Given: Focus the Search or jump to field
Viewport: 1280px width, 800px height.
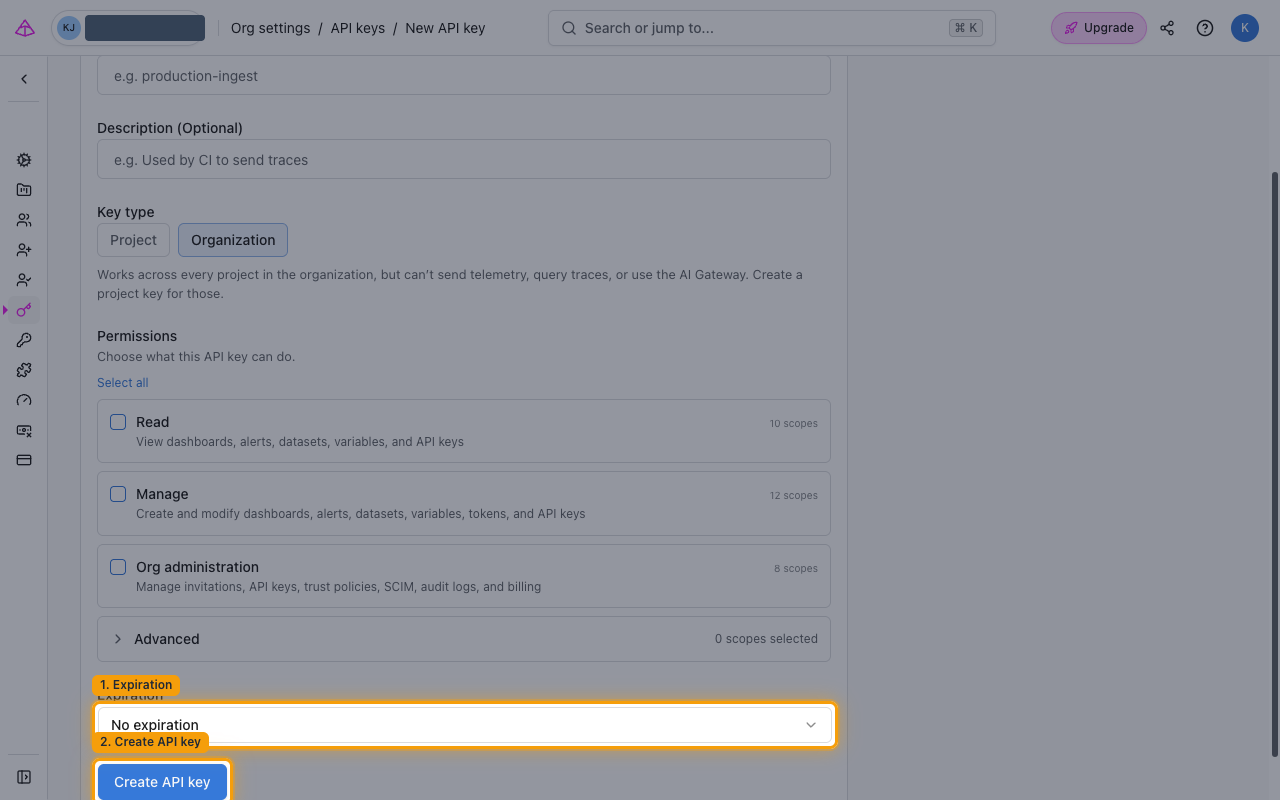Looking at the screenshot, I should click(x=772, y=28).
